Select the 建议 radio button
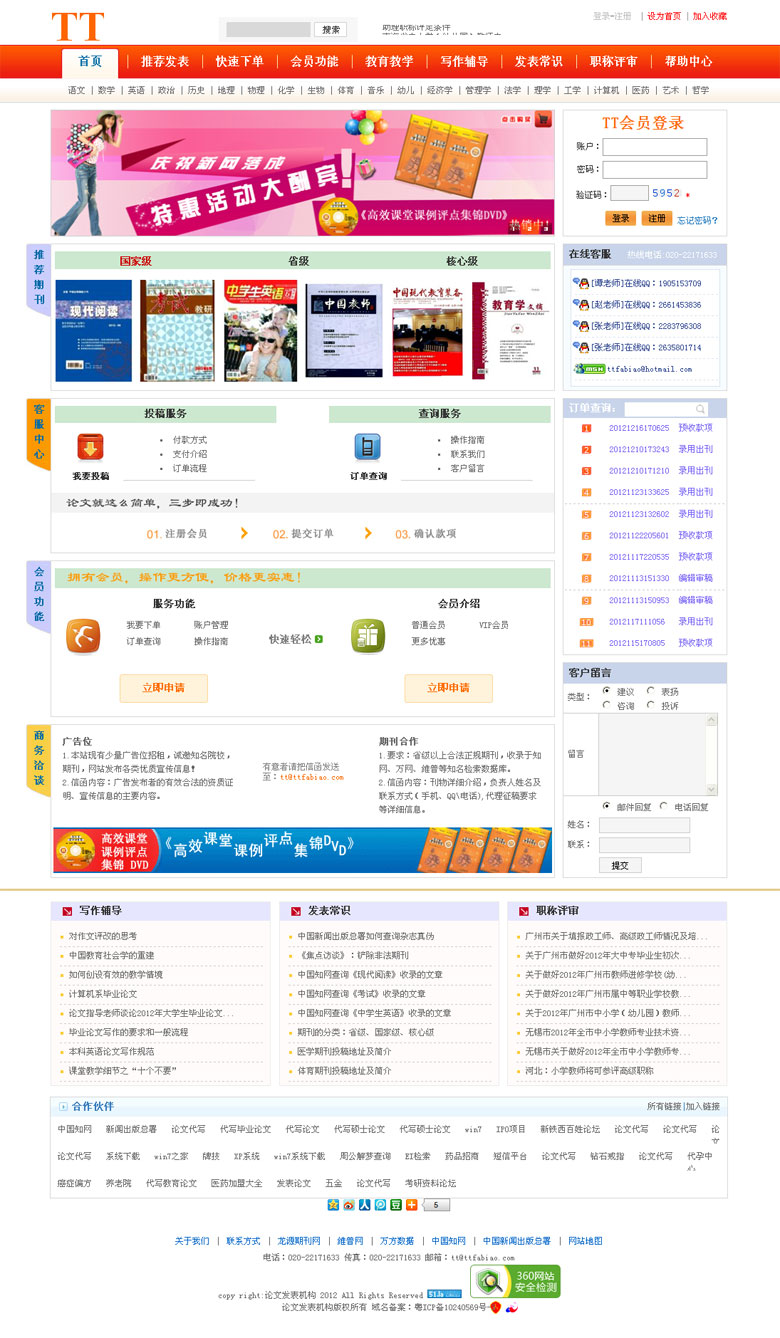The width and height of the screenshot is (780, 1338). coord(607,691)
